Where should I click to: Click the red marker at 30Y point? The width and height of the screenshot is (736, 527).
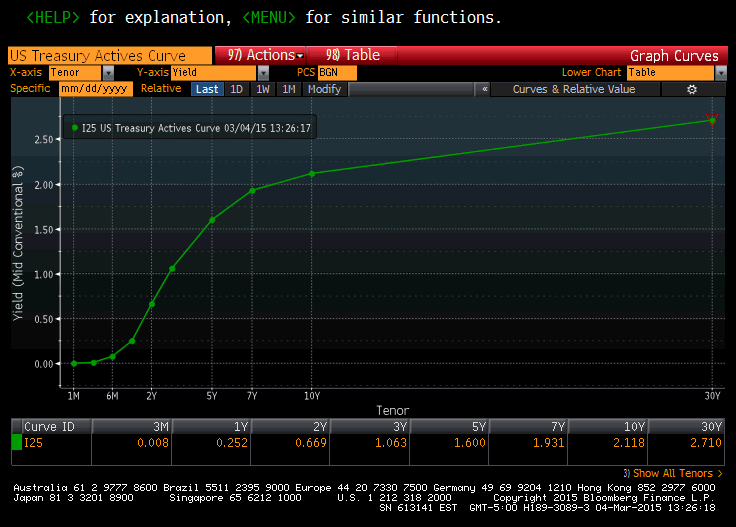pyautogui.click(x=711, y=119)
